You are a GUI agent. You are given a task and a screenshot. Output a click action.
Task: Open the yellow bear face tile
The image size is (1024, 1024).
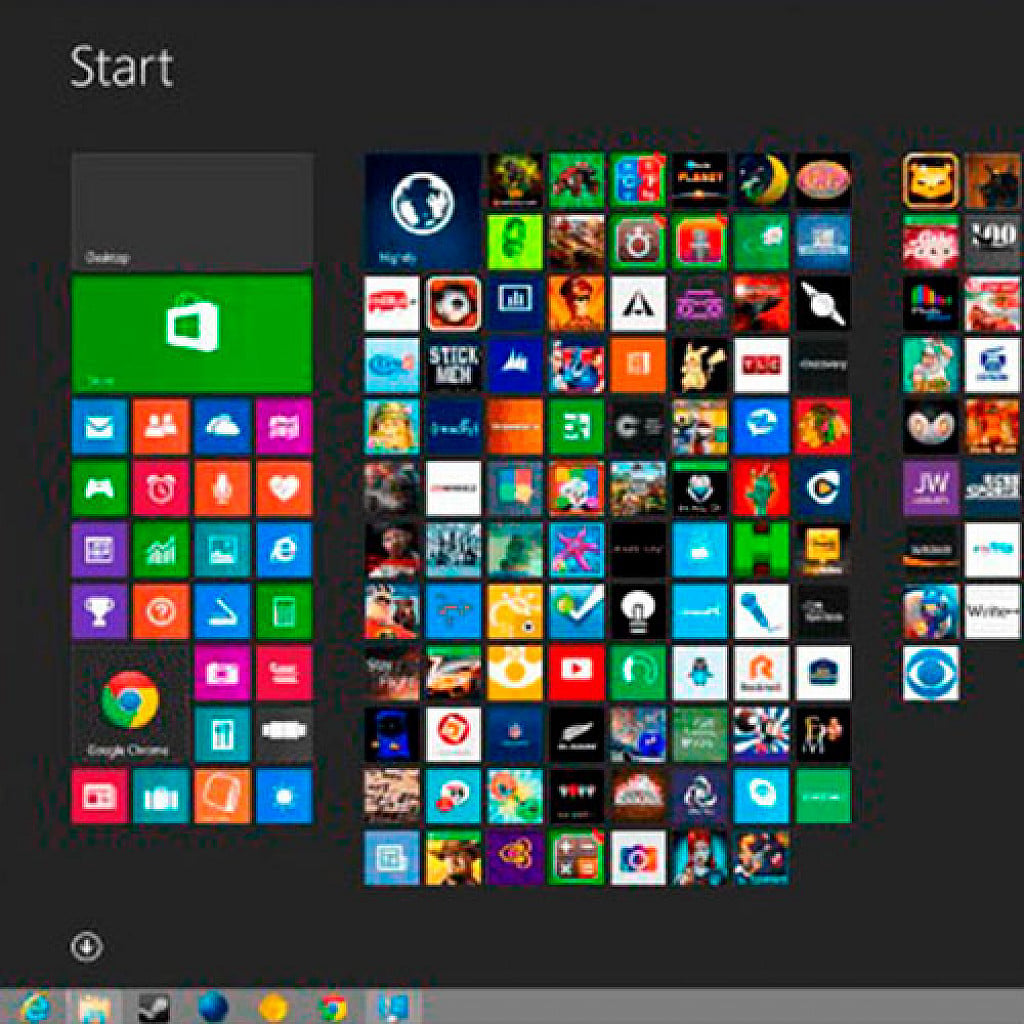pos(931,180)
